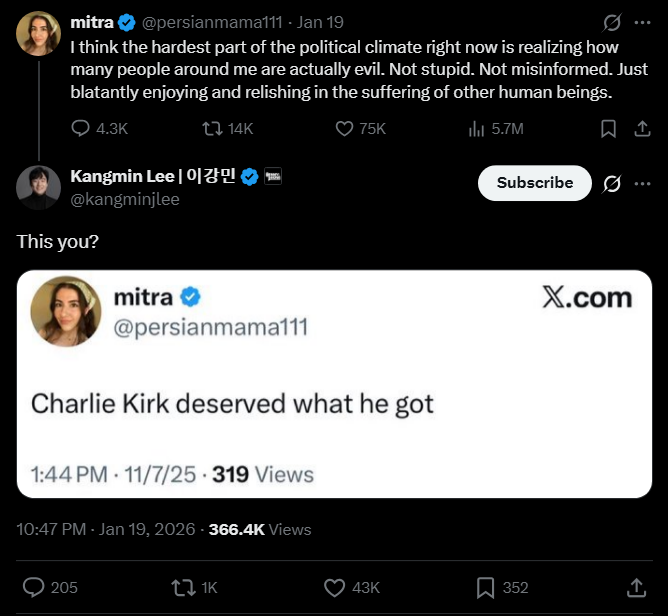View analytics of mitra's 5.7M-view post
The height and width of the screenshot is (616, 668).
pos(476,129)
